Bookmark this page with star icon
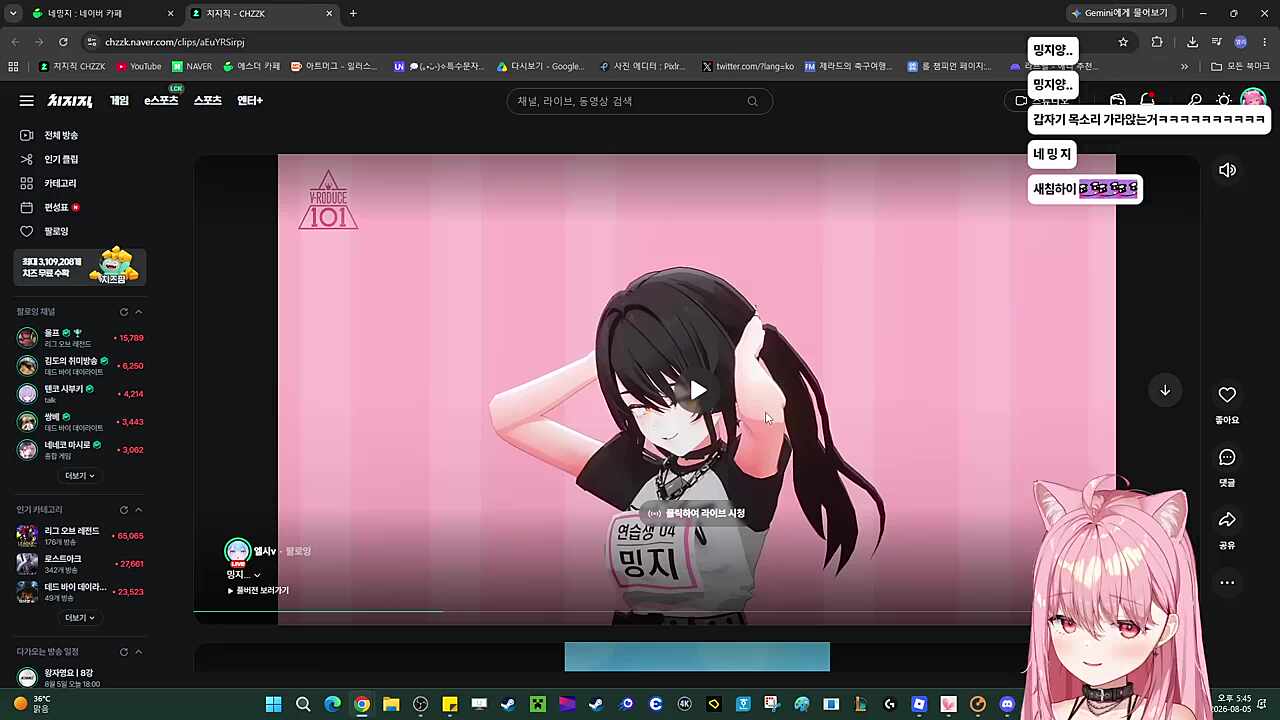Image resolution: width=1280 pixels, height=720 pixels. 1123,42
